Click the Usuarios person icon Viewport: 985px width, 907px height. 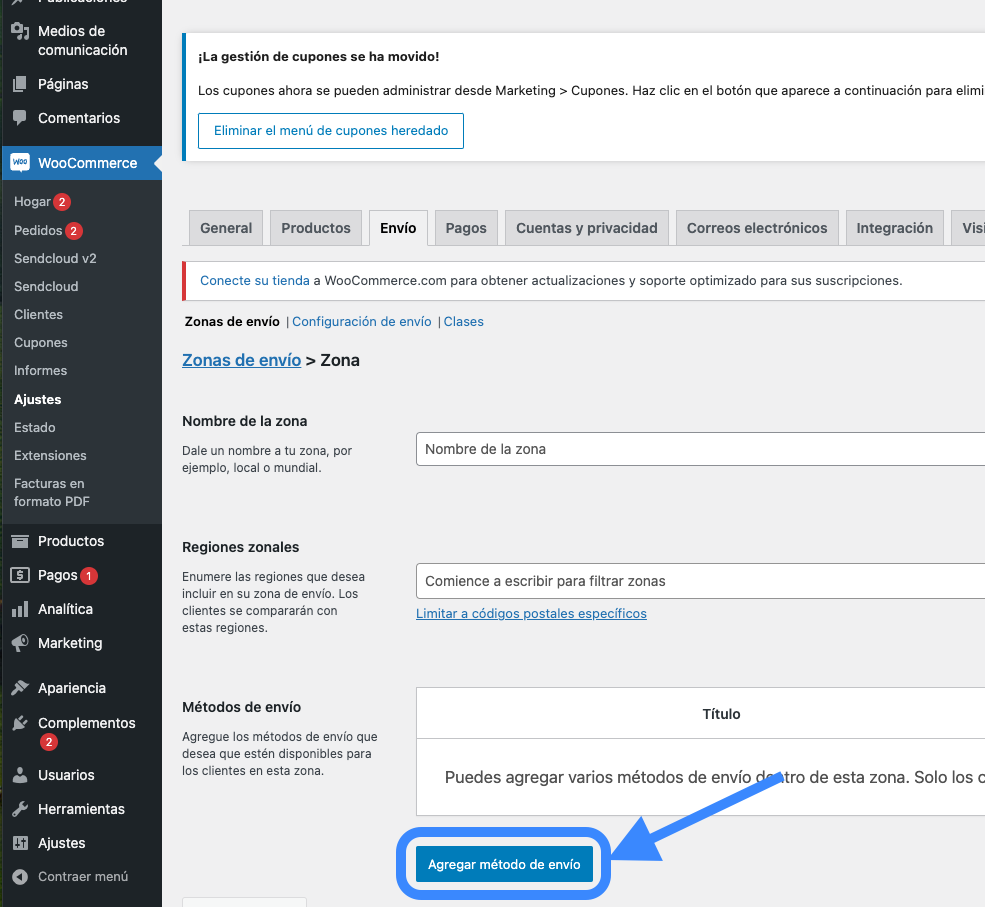click(x=20, y=774)
